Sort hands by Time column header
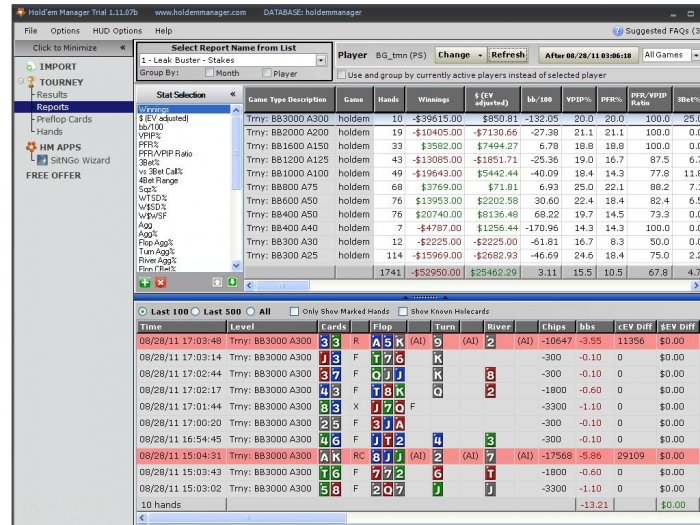 (182, 327)
